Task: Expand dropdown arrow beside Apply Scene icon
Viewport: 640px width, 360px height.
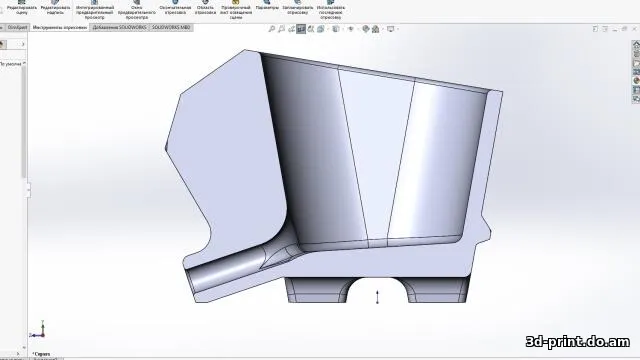Action: pos(382,29)
